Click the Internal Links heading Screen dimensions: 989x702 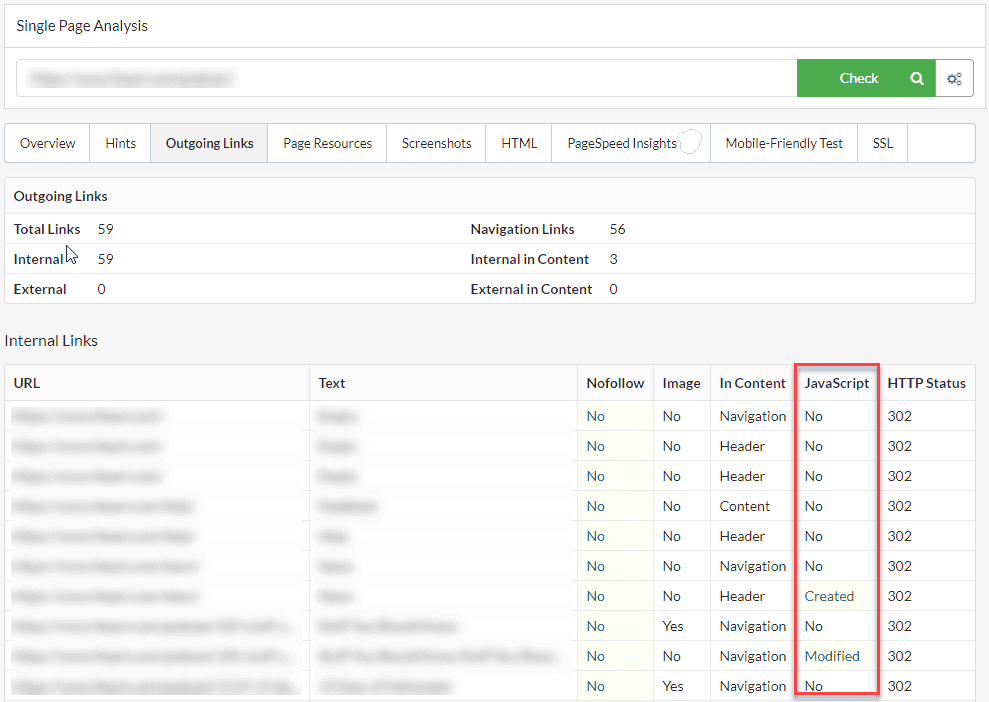click(51, 341)
